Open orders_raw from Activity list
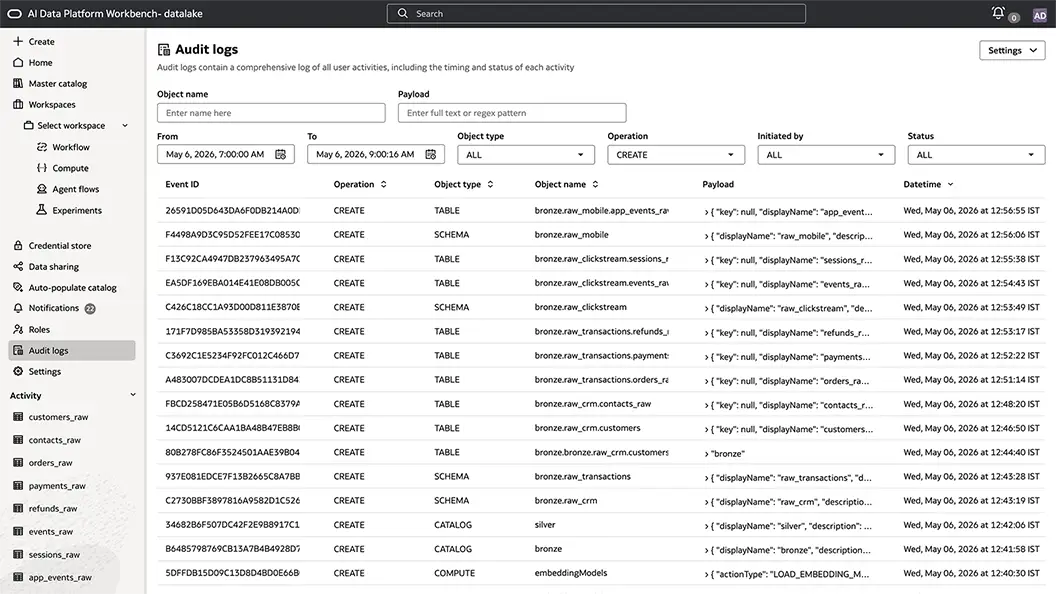Viewport: 1056px width, 594px height. 51,463
